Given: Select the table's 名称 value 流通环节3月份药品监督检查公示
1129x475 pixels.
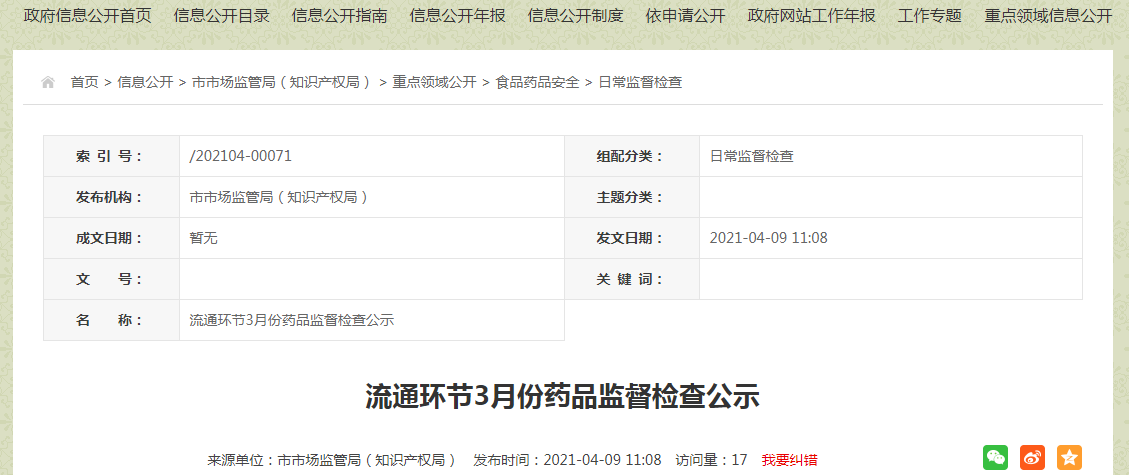Looking at the screenshot, I should [292, 320].
